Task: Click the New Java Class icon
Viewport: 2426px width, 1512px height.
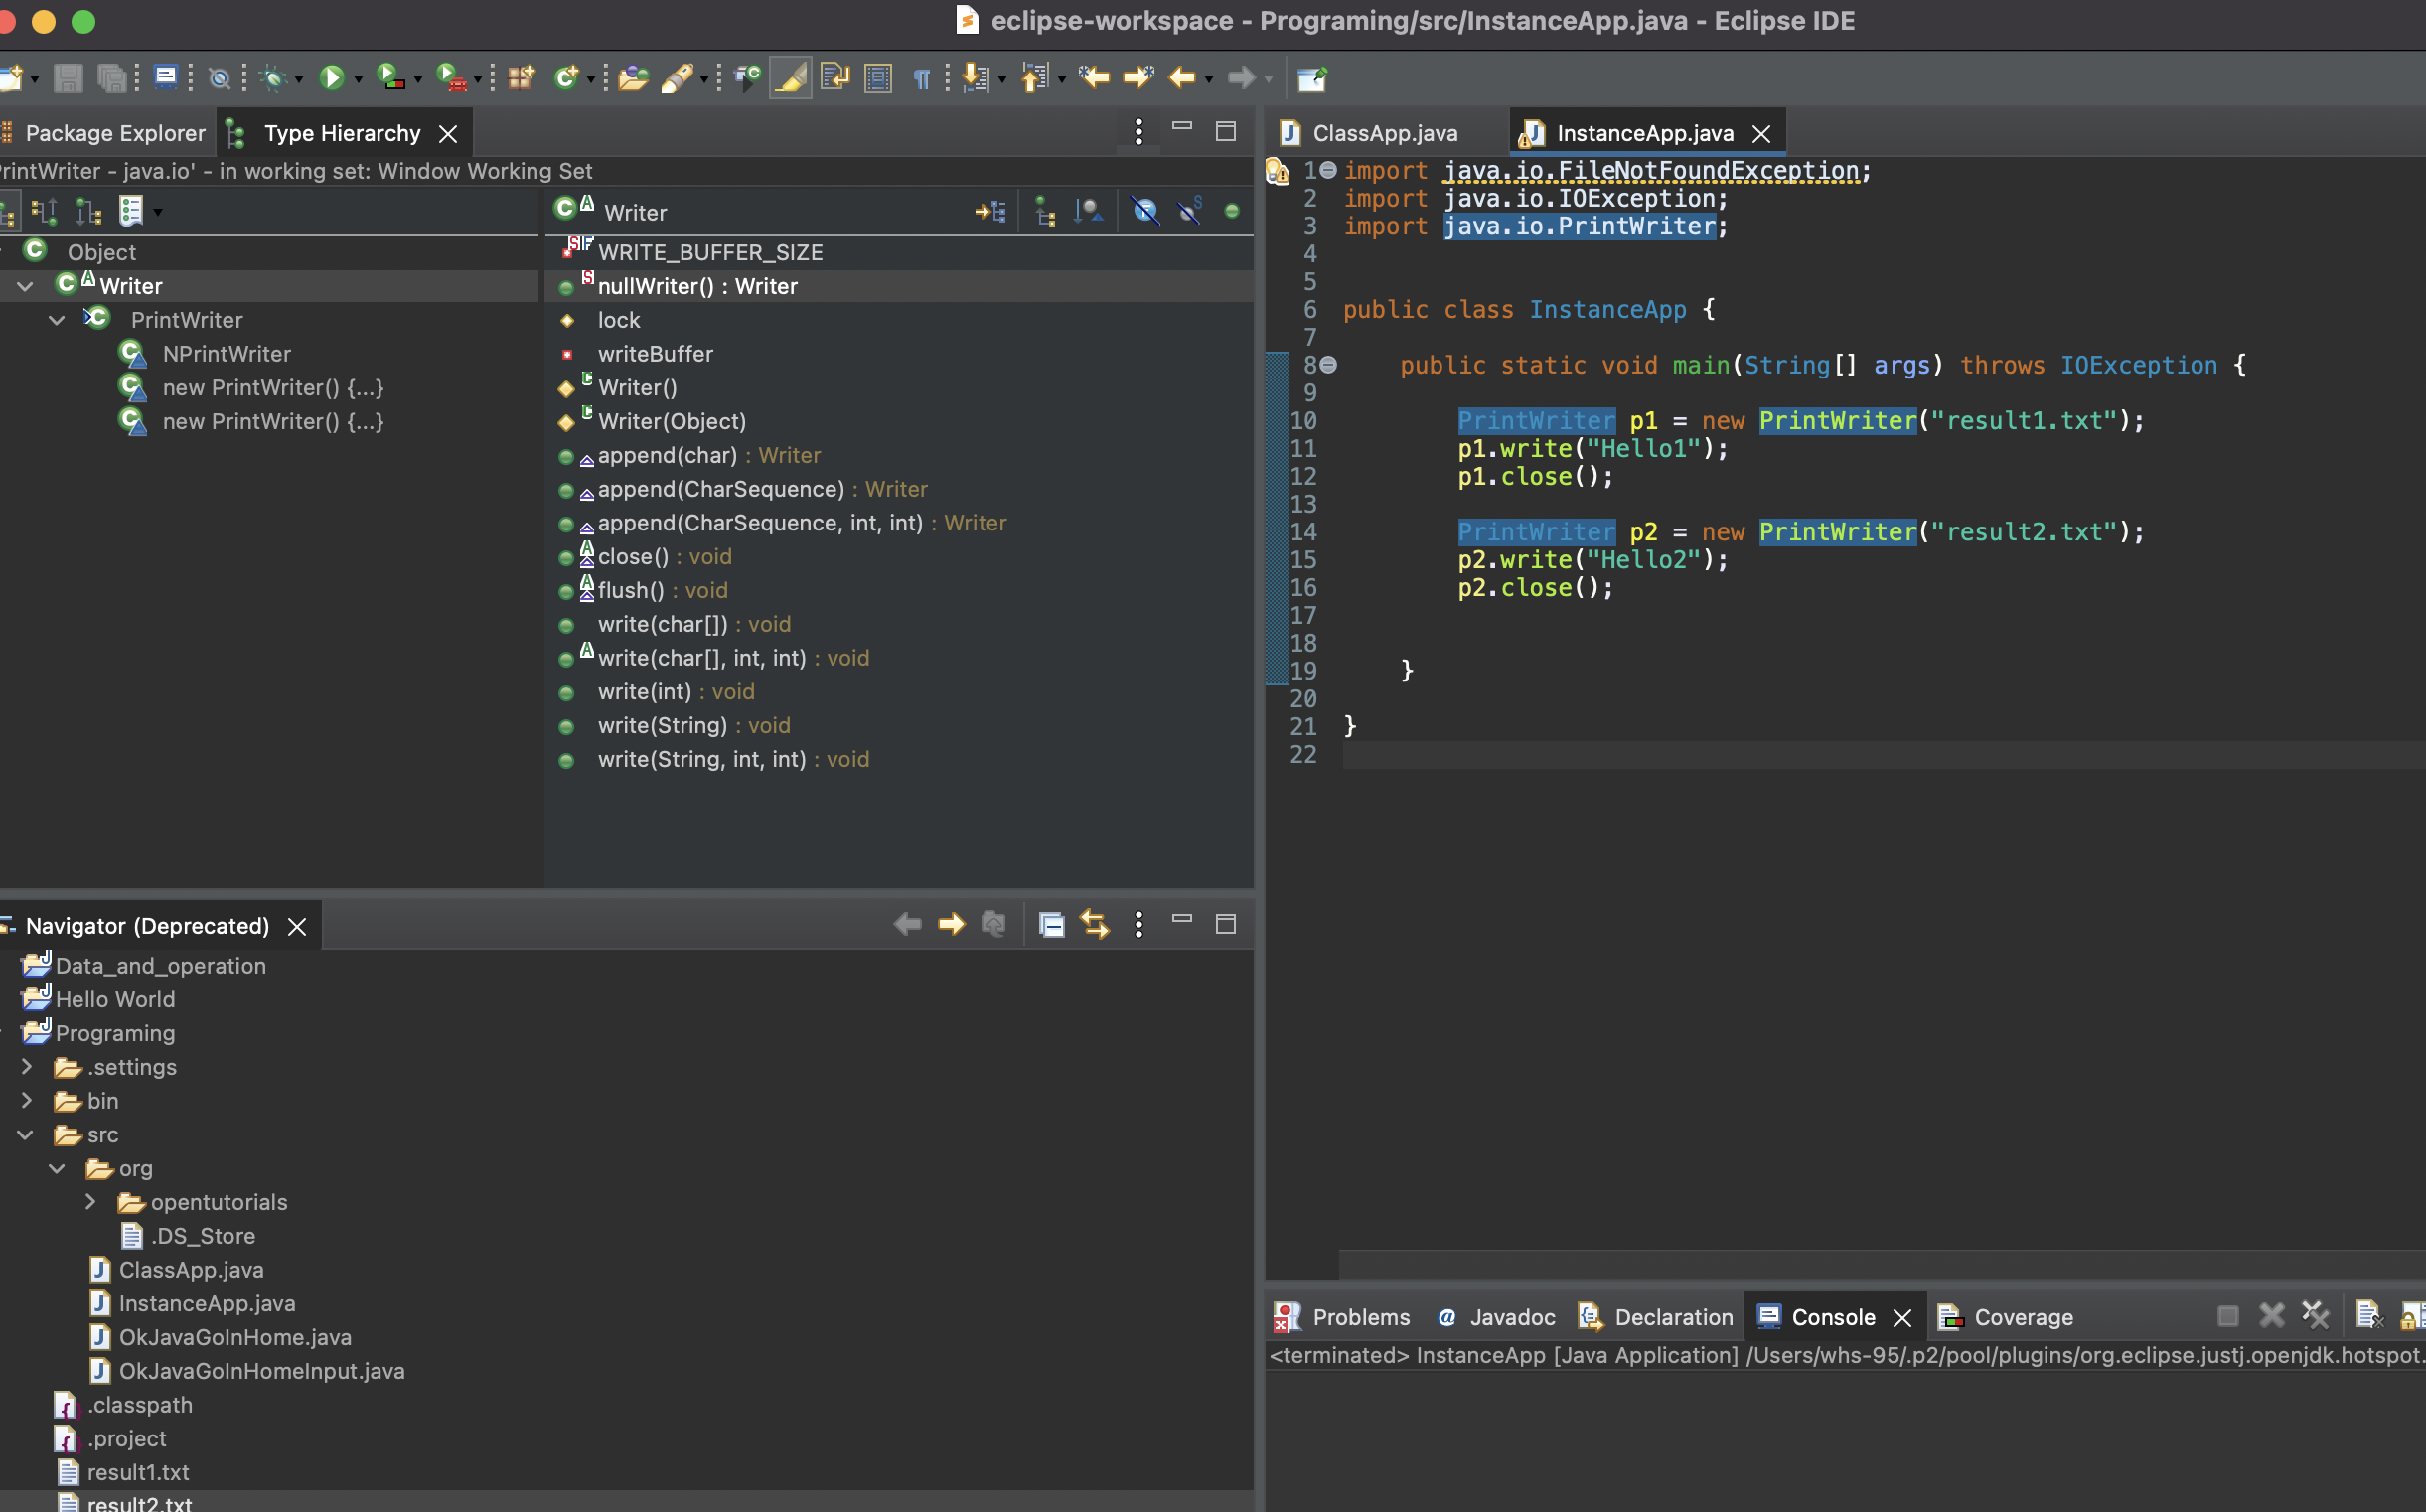Action: [x=567, y=77]
